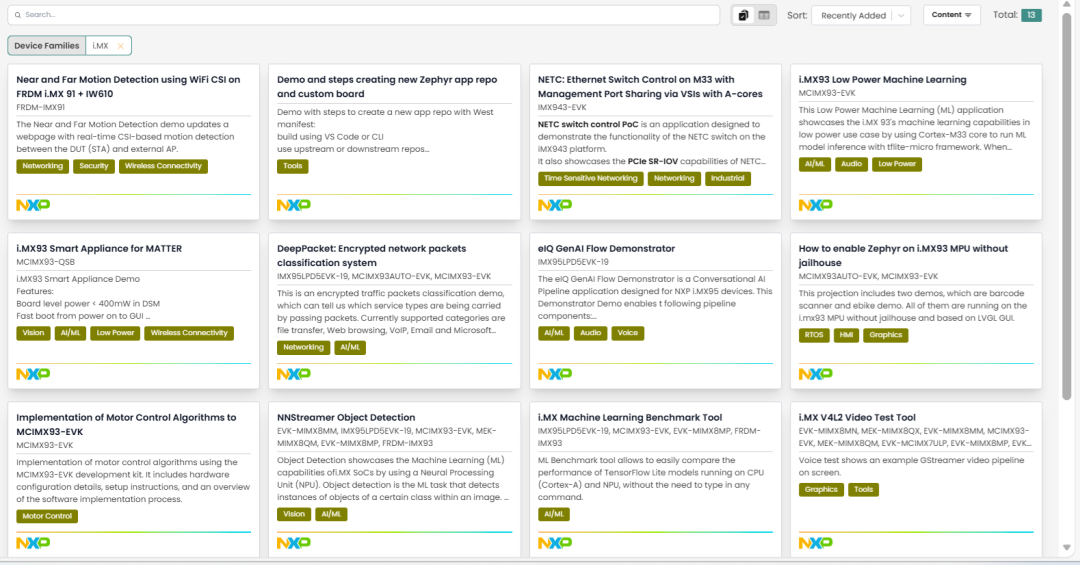Switch to table view layout icon
Image resolution: width=1080 pixels, height=565 pixels.
pyautogui.click(x=764, y=15)
